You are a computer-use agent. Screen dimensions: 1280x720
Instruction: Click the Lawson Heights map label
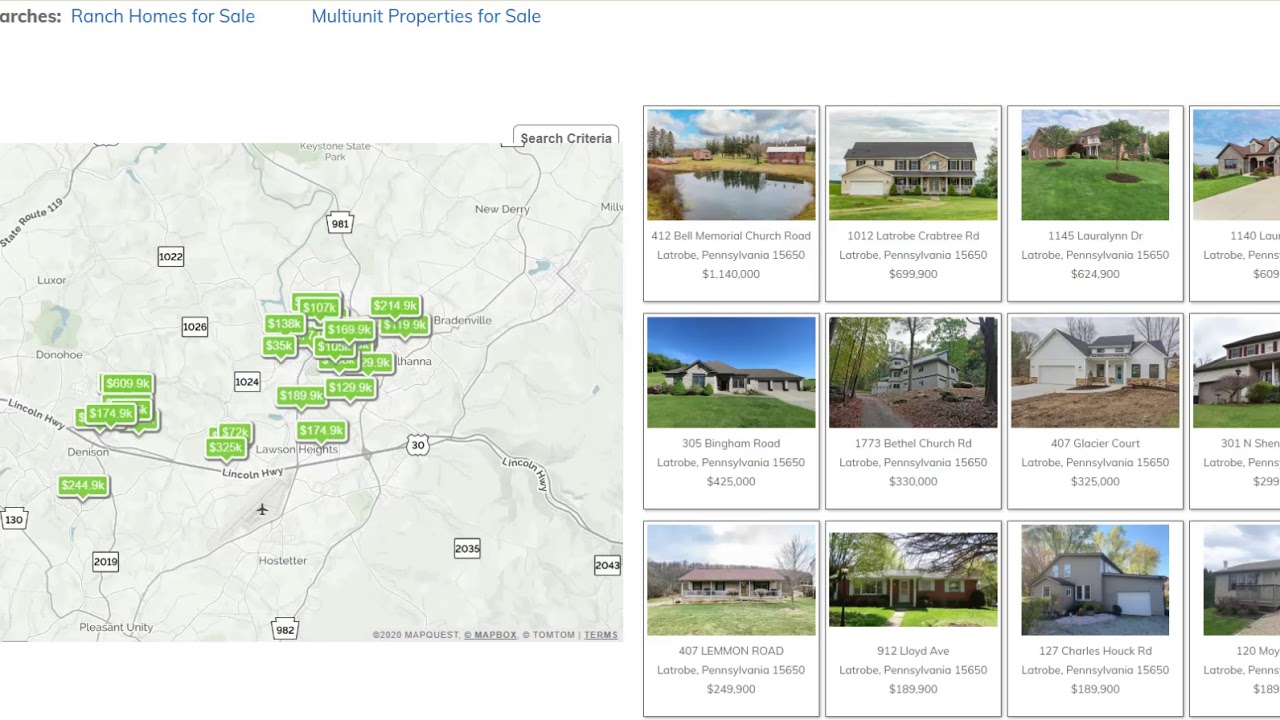297,450
